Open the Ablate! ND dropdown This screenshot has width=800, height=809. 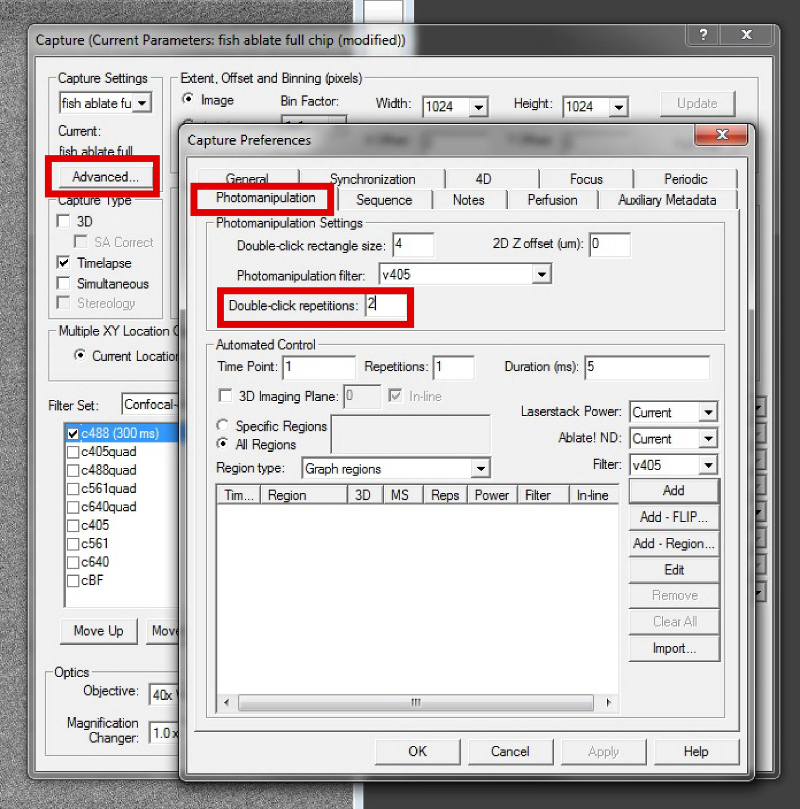(x=708, y=439)
